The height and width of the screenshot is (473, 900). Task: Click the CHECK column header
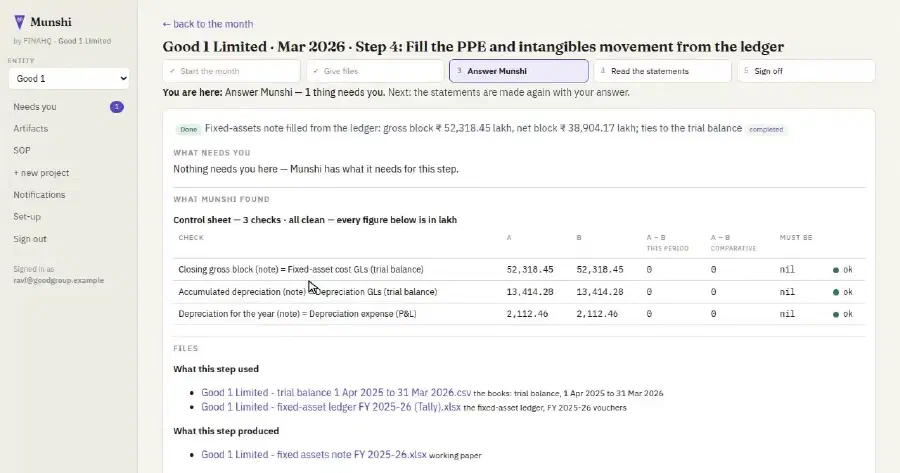click(x=191, y=238)
